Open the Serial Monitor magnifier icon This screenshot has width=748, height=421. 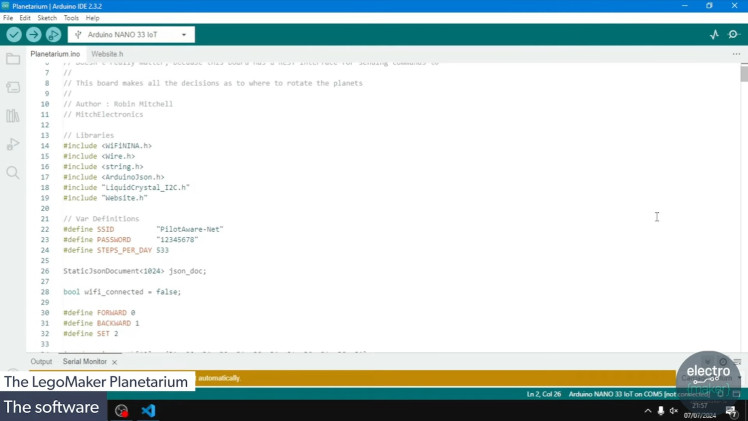point(734,34)
